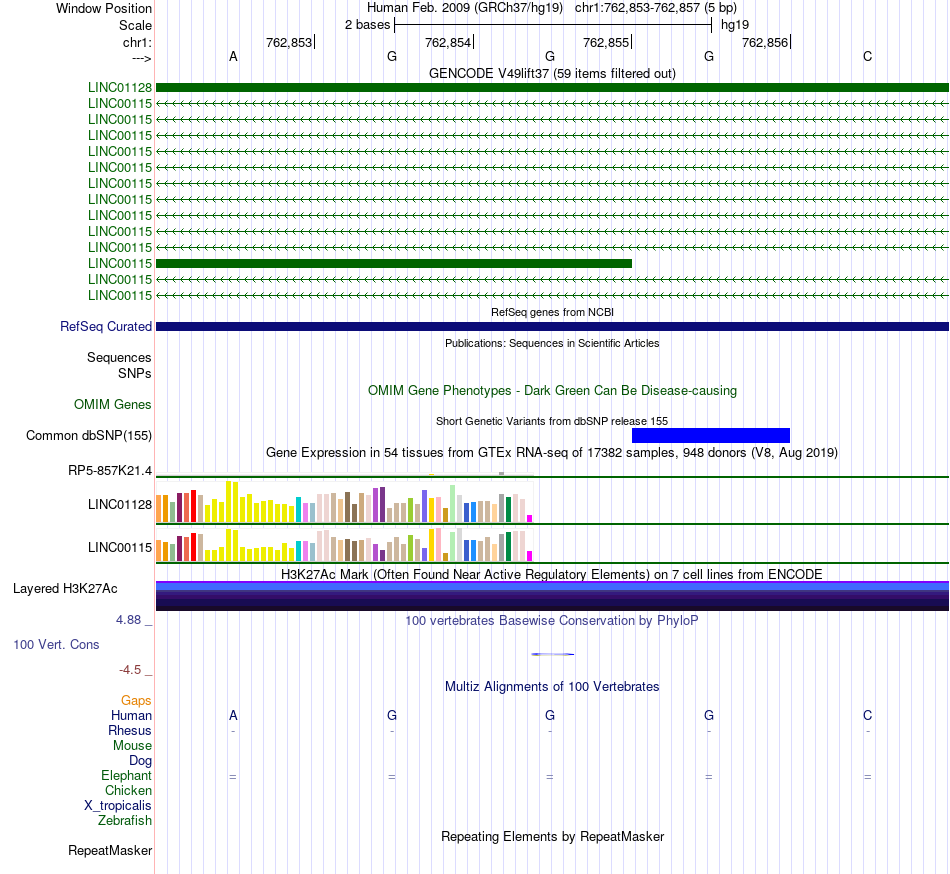950x874 pixels.
Task: Click the Human alignment row label
Action: tap(131, 715)
